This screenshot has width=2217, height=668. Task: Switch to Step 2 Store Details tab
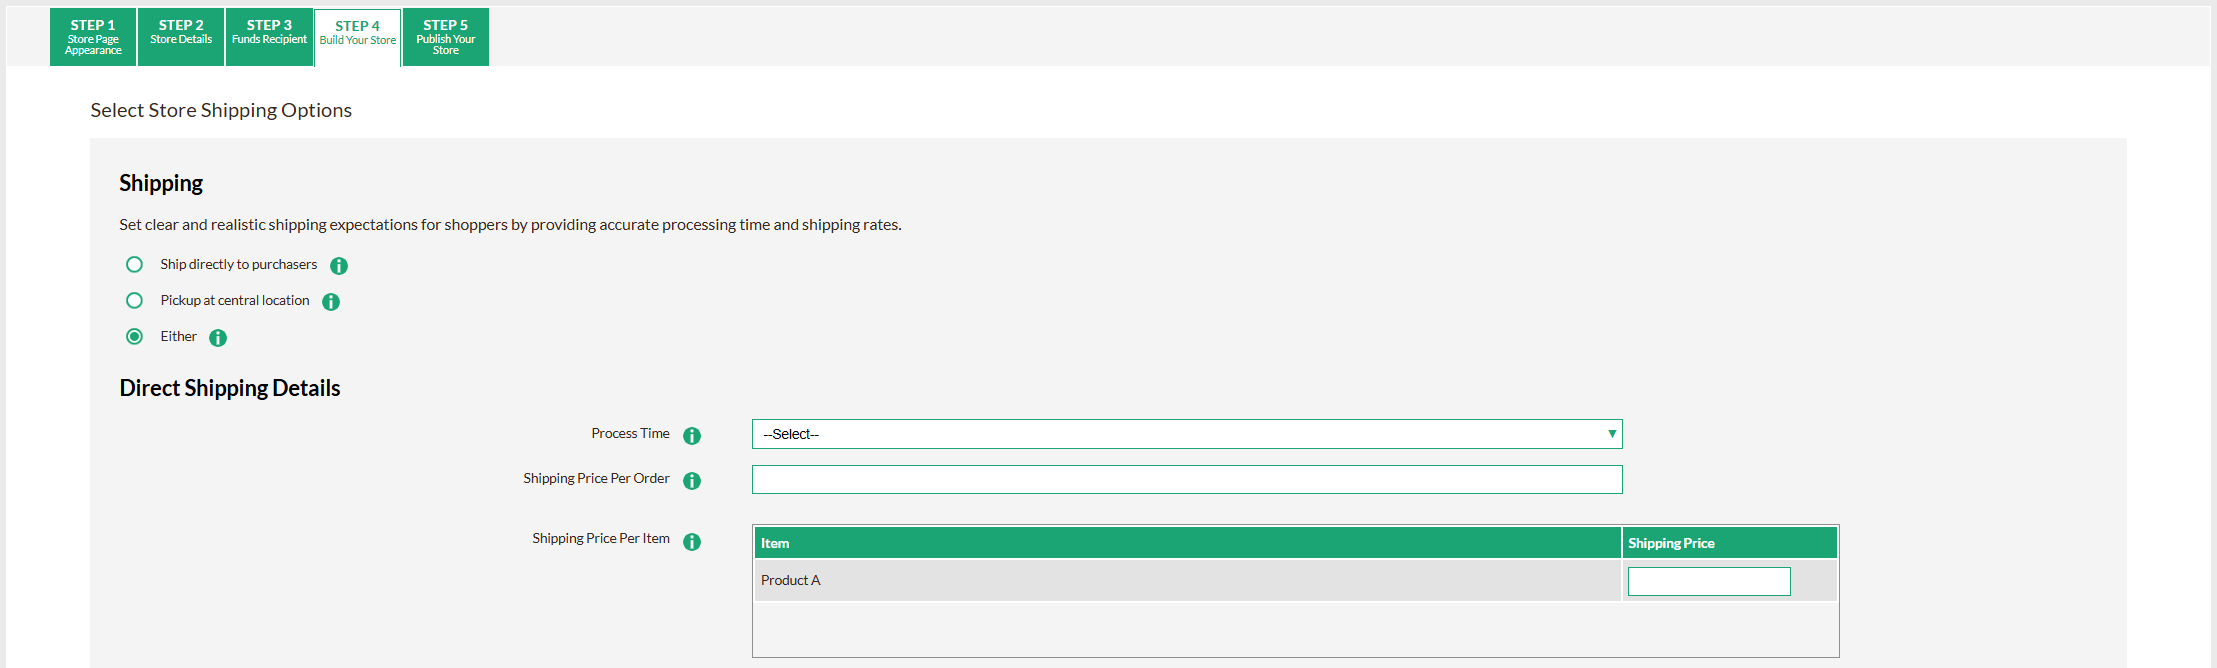pyautogui.click(x=181, y=37)
